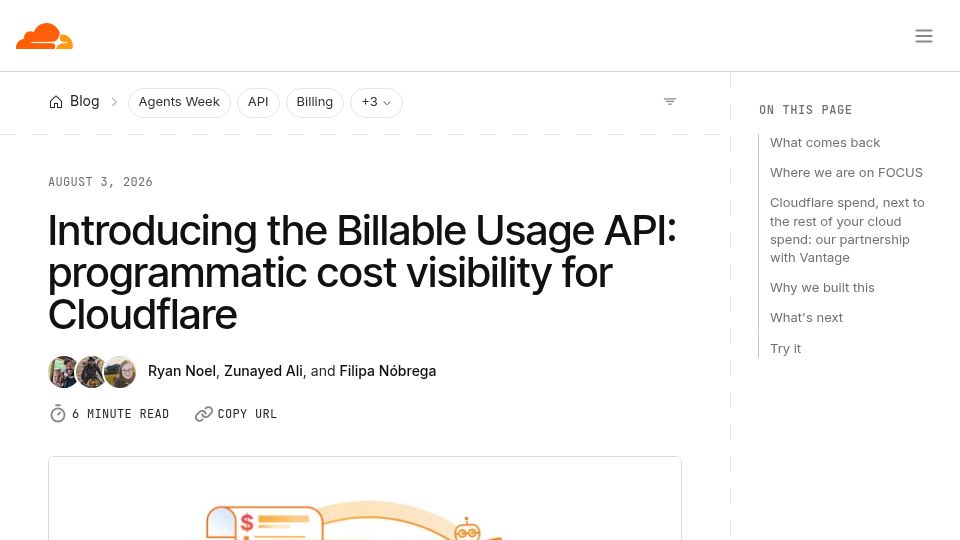Screen dimensions: 960x540
Task: Click the 6 MINUTE READ text
Action: pos(121,414)
